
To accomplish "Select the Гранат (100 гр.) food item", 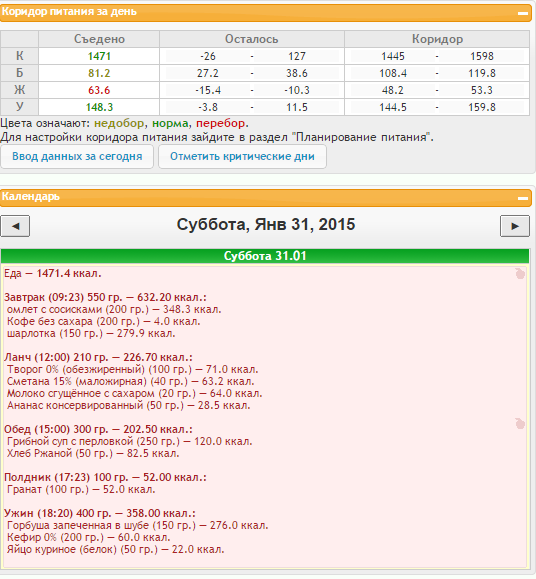I will tap(81, 490).
